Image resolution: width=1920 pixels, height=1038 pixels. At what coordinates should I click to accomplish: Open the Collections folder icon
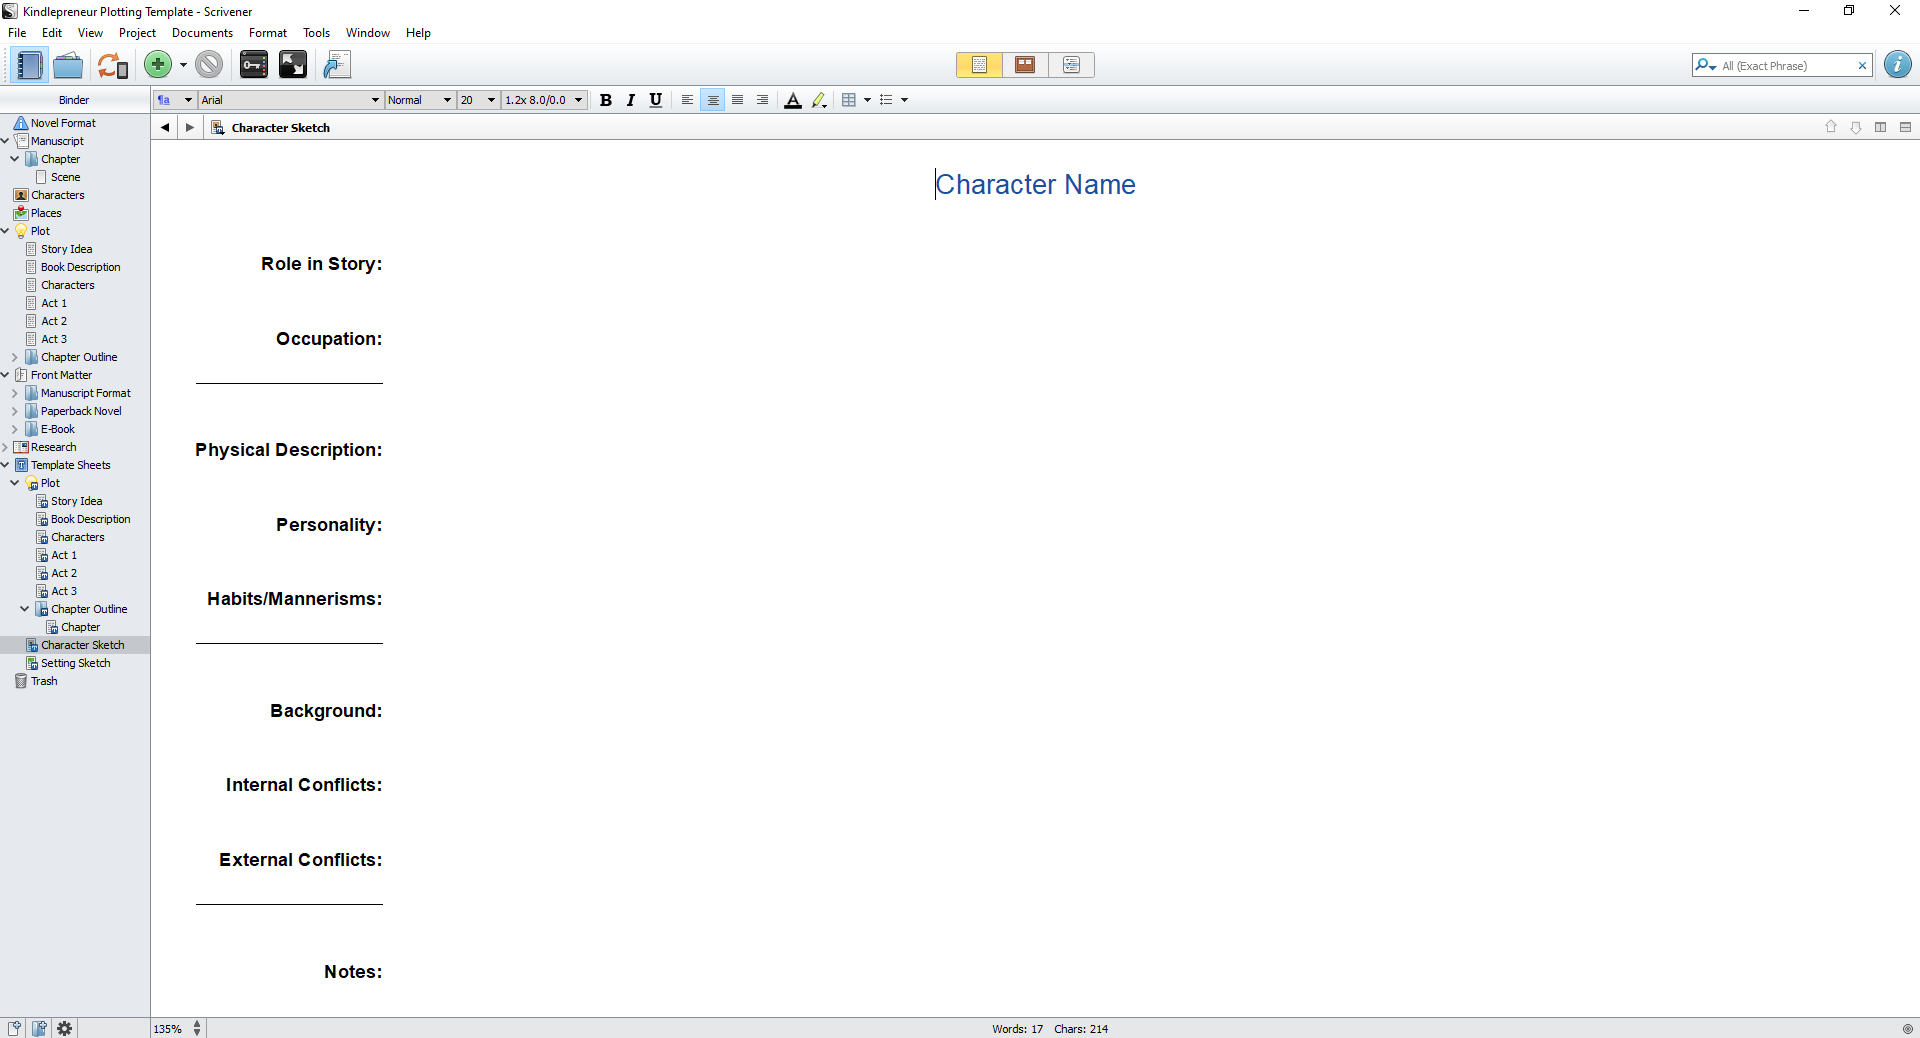[67, 65]
